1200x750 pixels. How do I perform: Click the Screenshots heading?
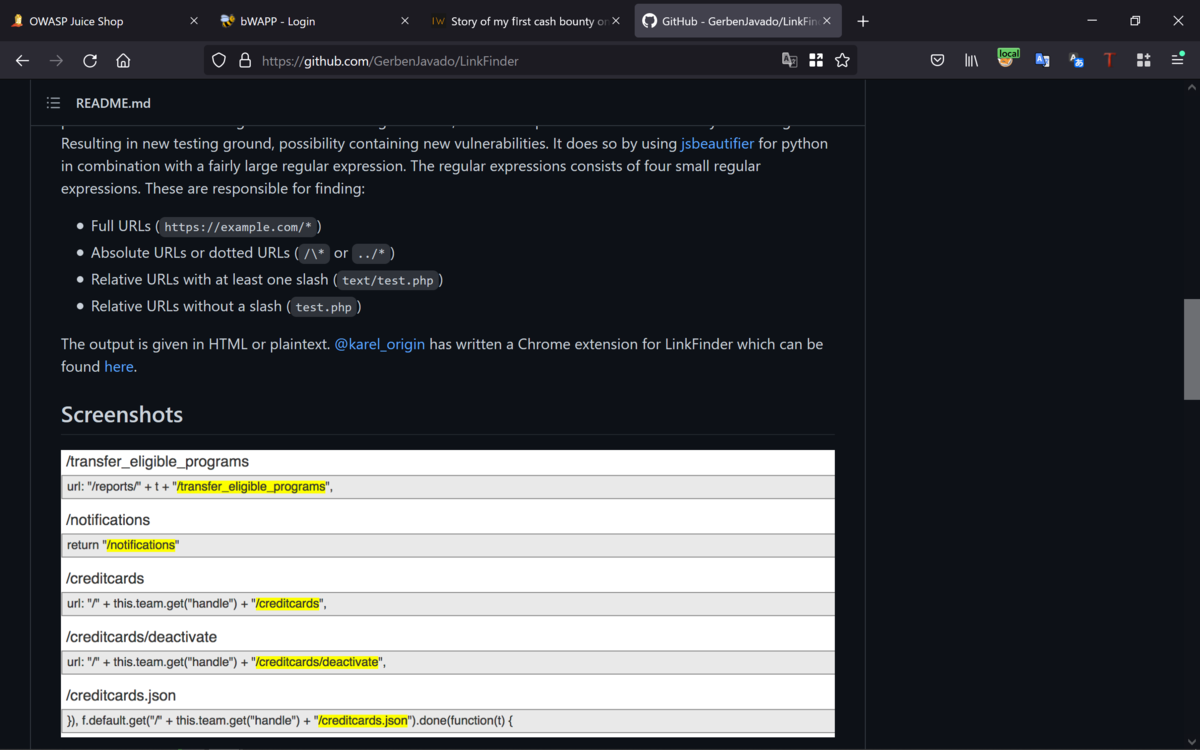122,414
